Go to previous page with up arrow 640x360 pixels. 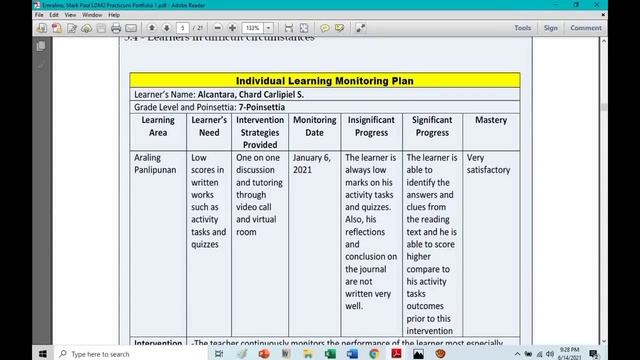pos(152,28)
